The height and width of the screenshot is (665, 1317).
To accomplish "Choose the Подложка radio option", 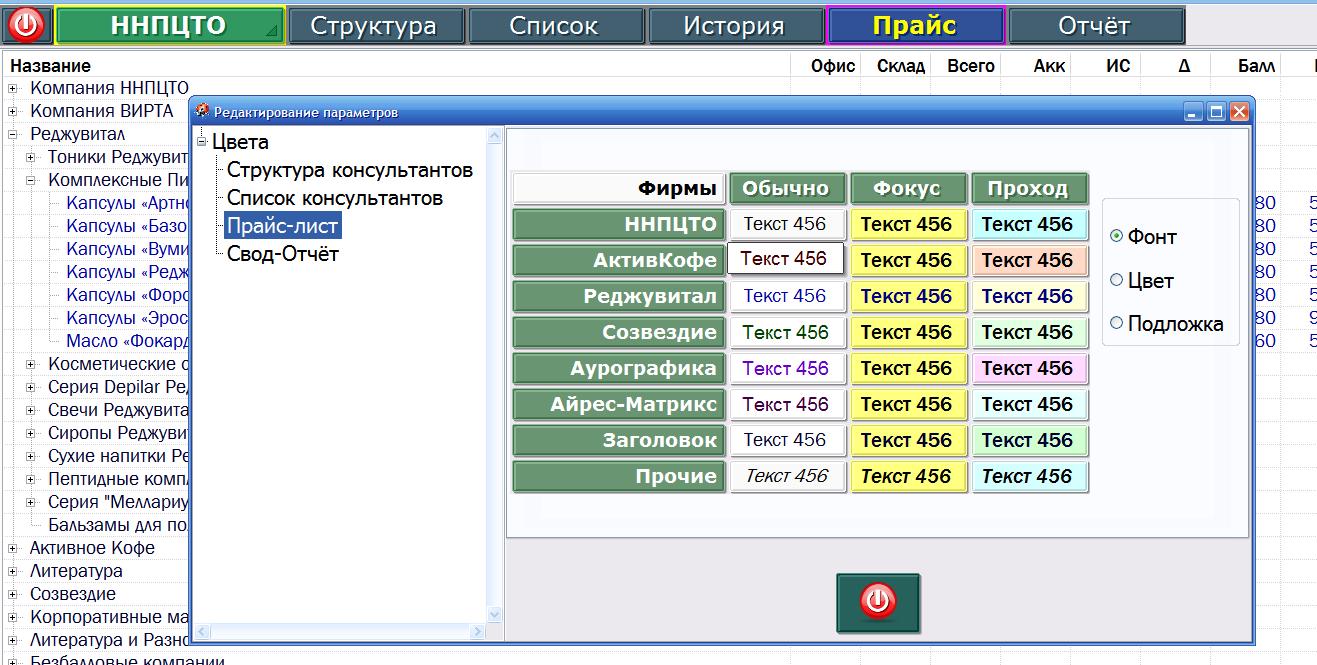I will [1117, 323].
